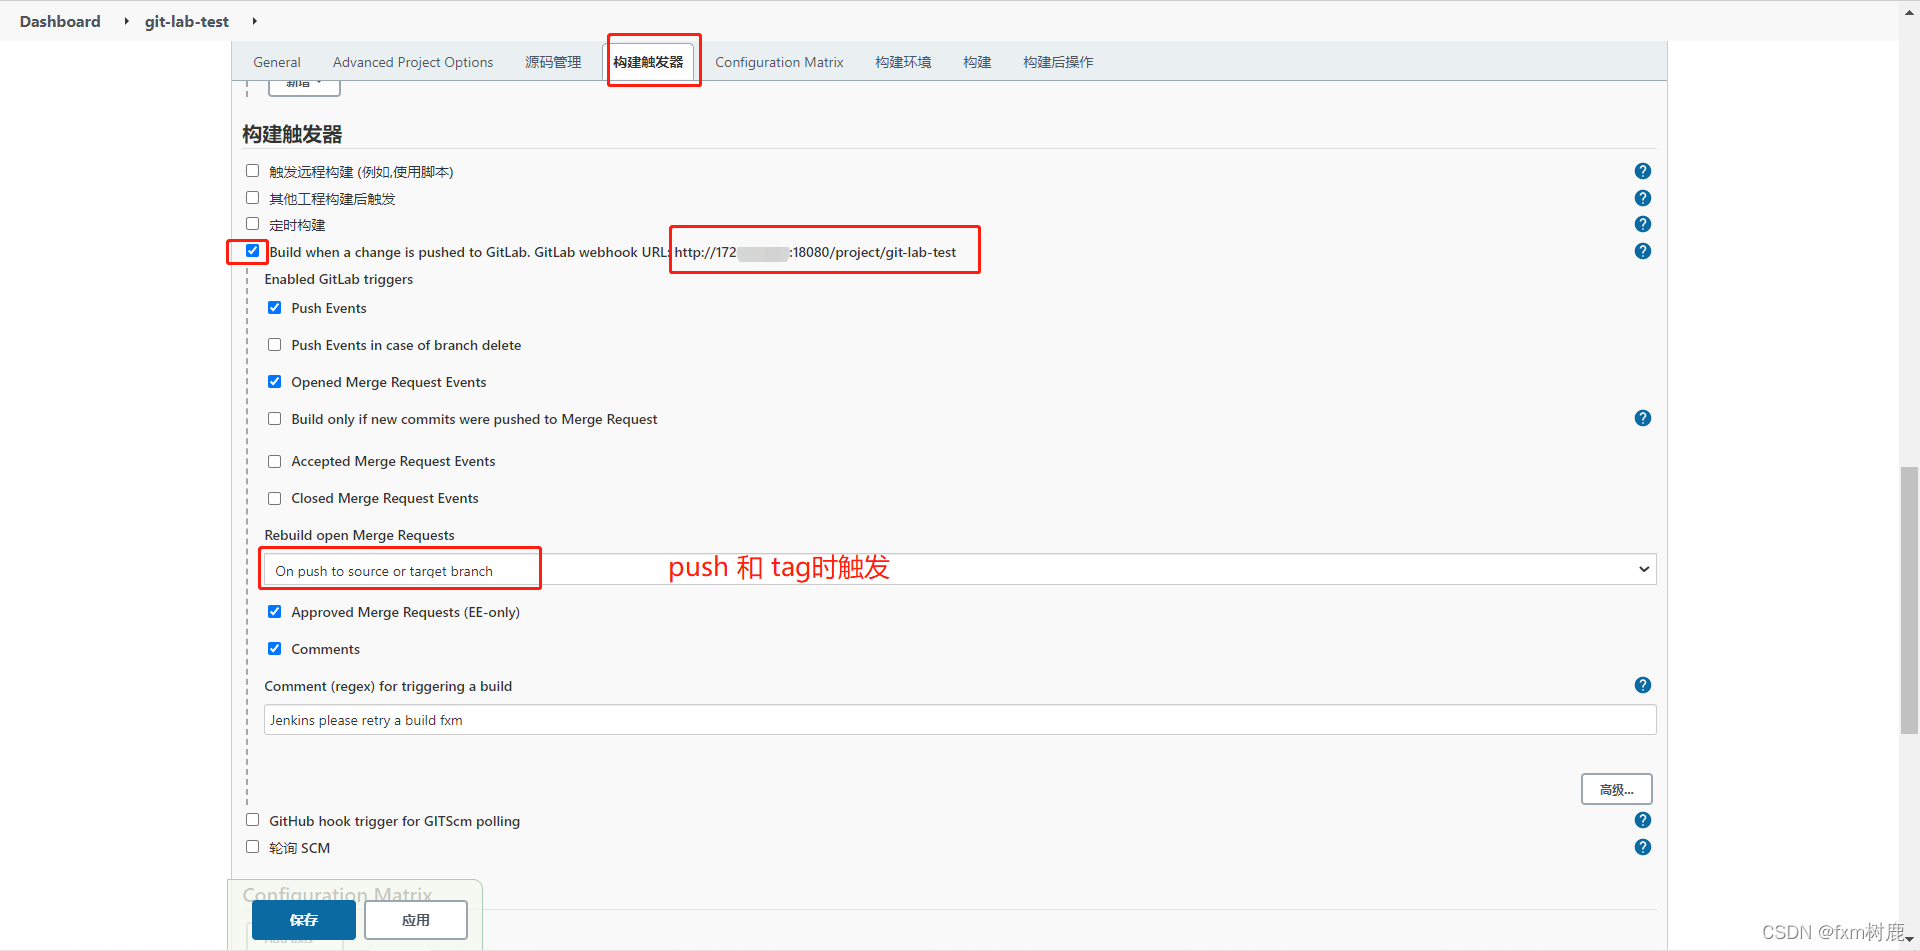
Task: Switch to 构建环境 tab
Action: tap(903, 62)
